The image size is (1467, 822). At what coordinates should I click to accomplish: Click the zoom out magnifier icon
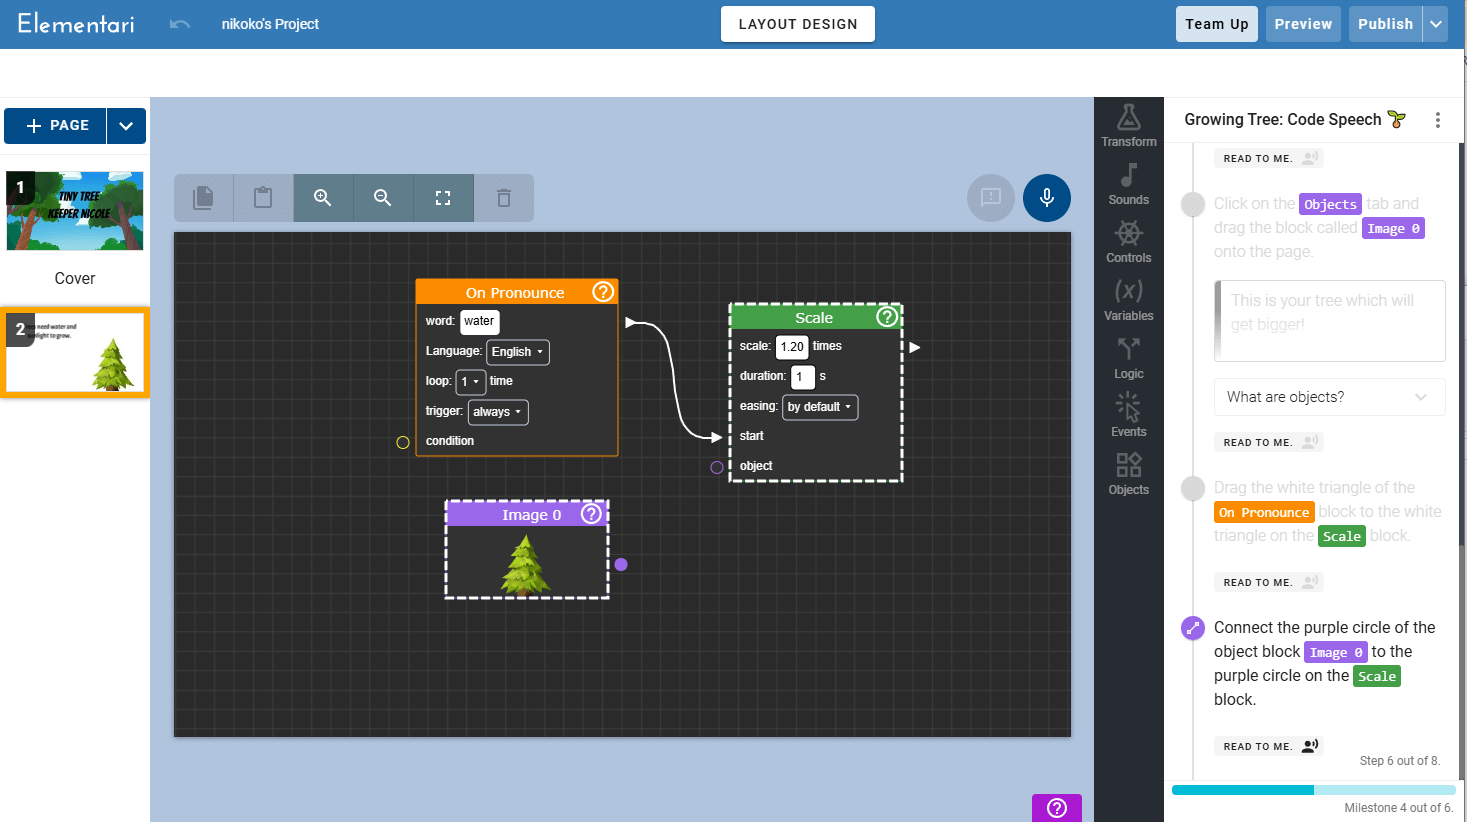pos(383,198)
